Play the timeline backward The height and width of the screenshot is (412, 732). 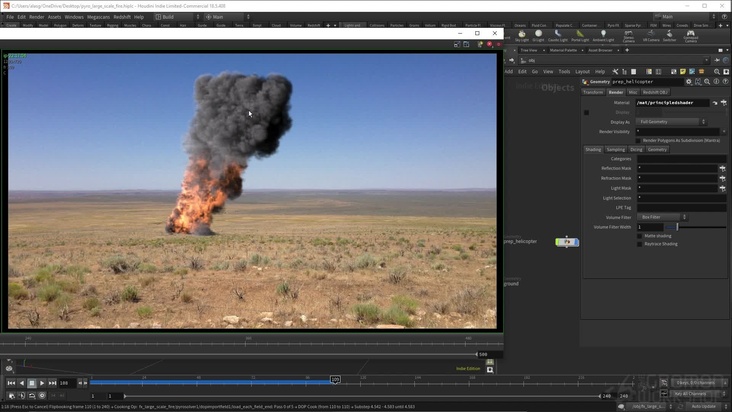tap(21, 383)
